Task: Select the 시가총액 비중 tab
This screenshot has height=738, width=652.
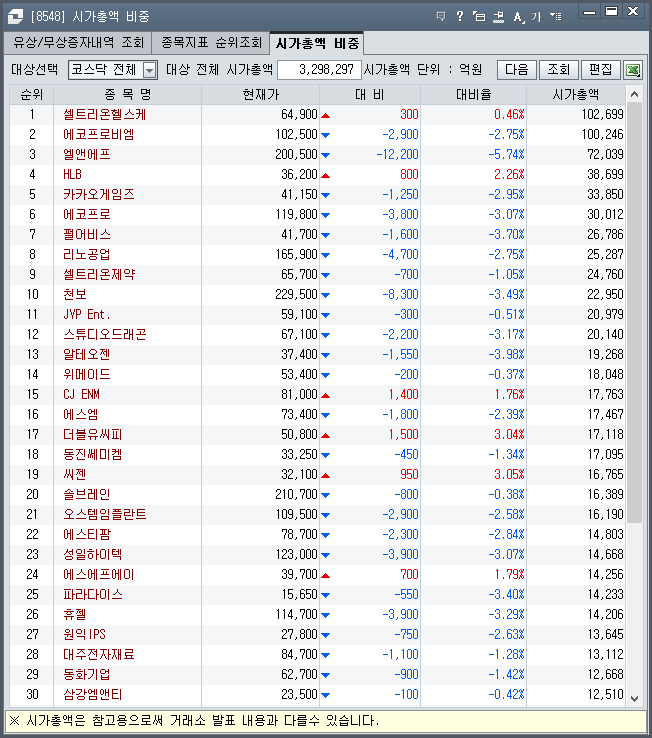Action: (317, 44)
